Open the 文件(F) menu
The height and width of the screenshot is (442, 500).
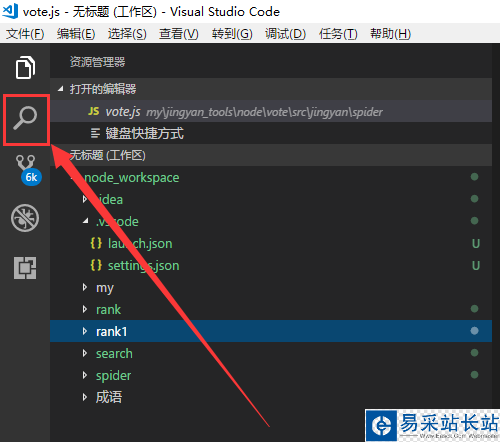pyautogui.click(x=25, y=34)
